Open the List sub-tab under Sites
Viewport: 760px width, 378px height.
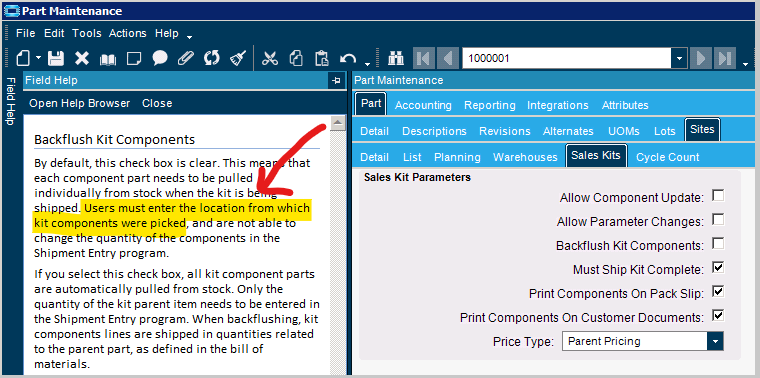[412, 157]
